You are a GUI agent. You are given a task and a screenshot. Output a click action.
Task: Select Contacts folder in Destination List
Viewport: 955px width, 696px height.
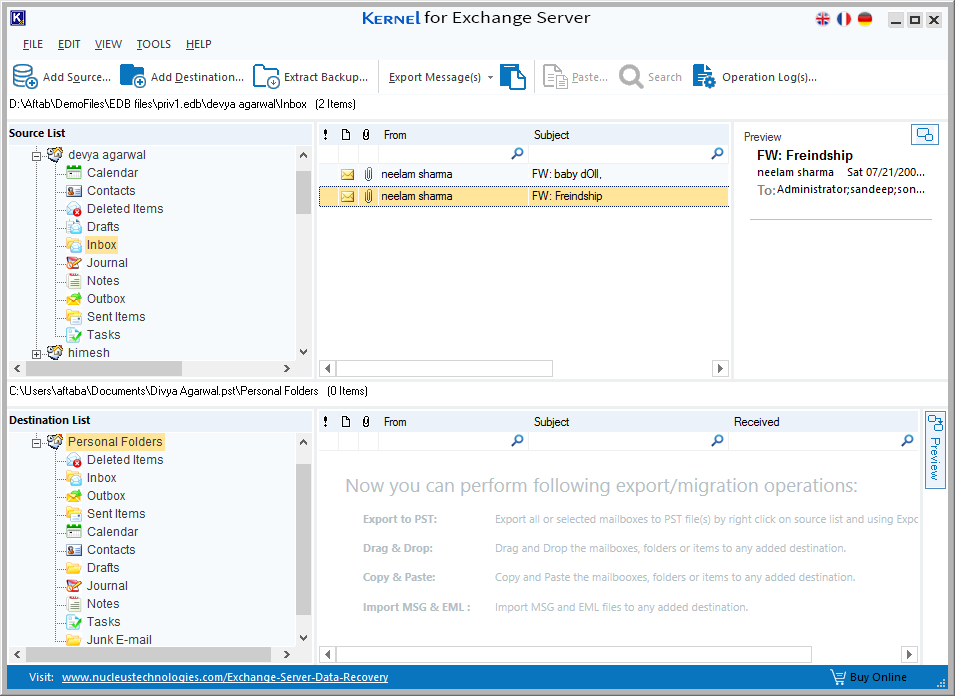(x=111, y=550)
